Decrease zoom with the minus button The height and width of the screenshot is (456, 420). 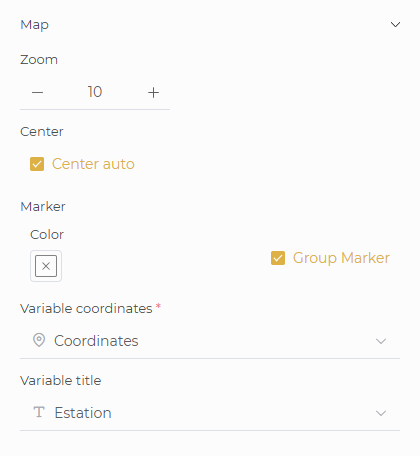tap(38, 92)
